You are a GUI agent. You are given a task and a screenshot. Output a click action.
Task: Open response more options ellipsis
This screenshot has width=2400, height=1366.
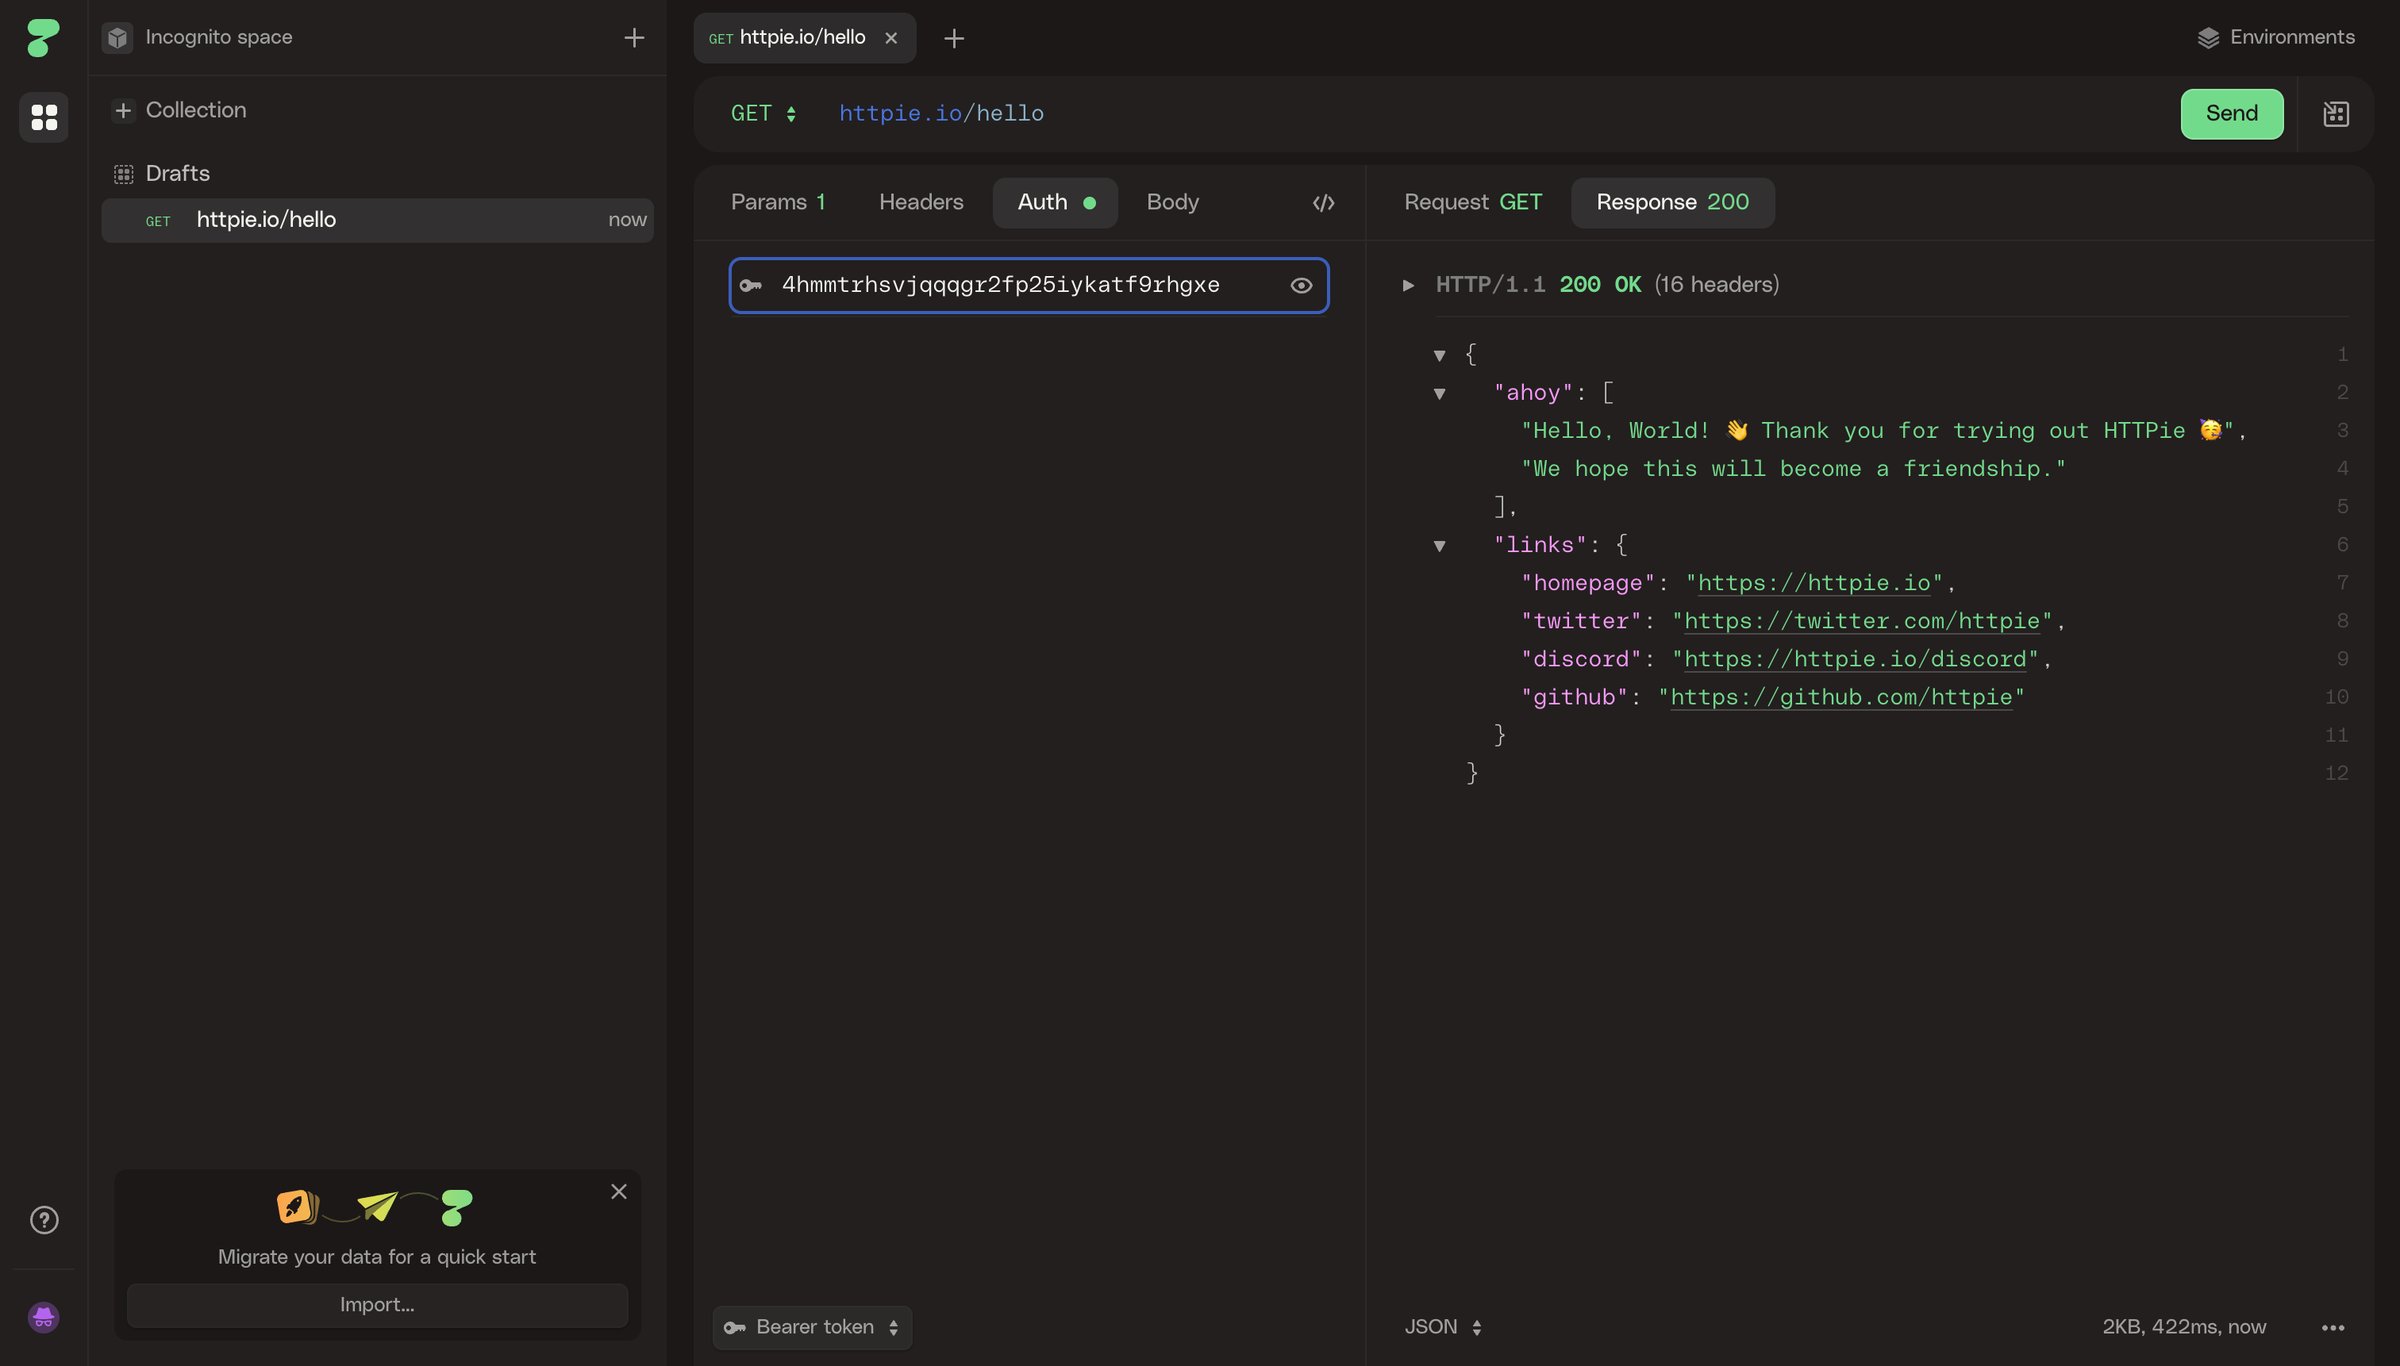pos(2333,1328)
